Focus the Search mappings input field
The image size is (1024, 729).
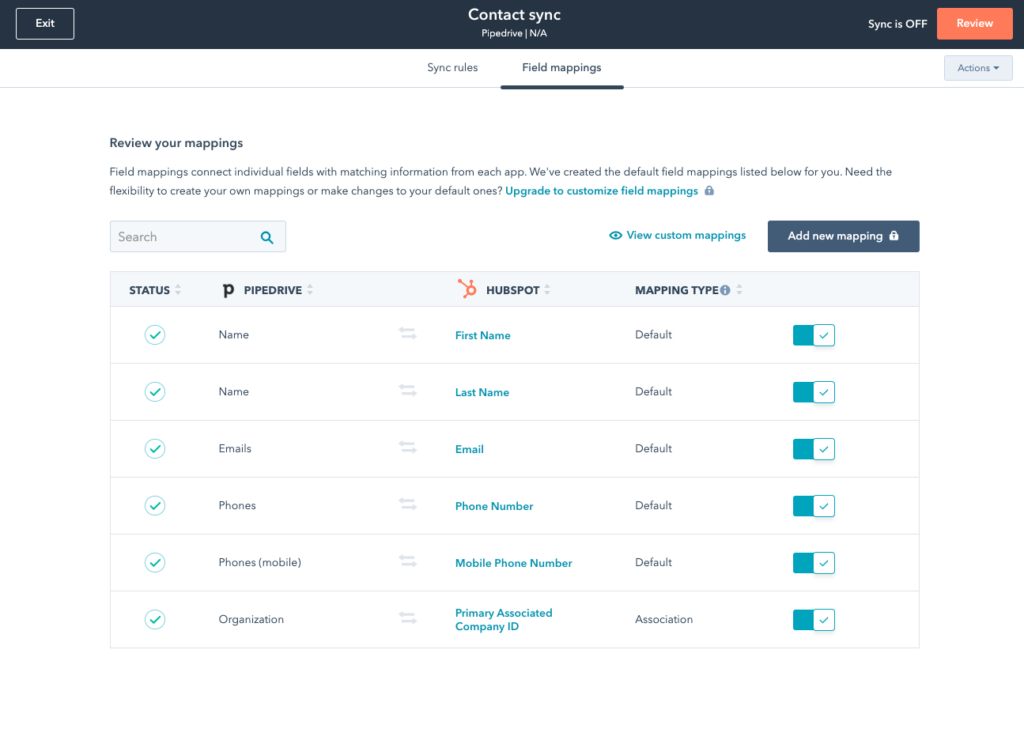click(198, 236)
